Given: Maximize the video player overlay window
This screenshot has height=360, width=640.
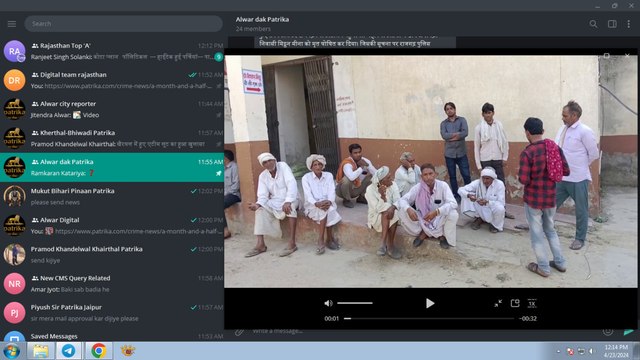Looking at the screenshot, I should (607, 56).
